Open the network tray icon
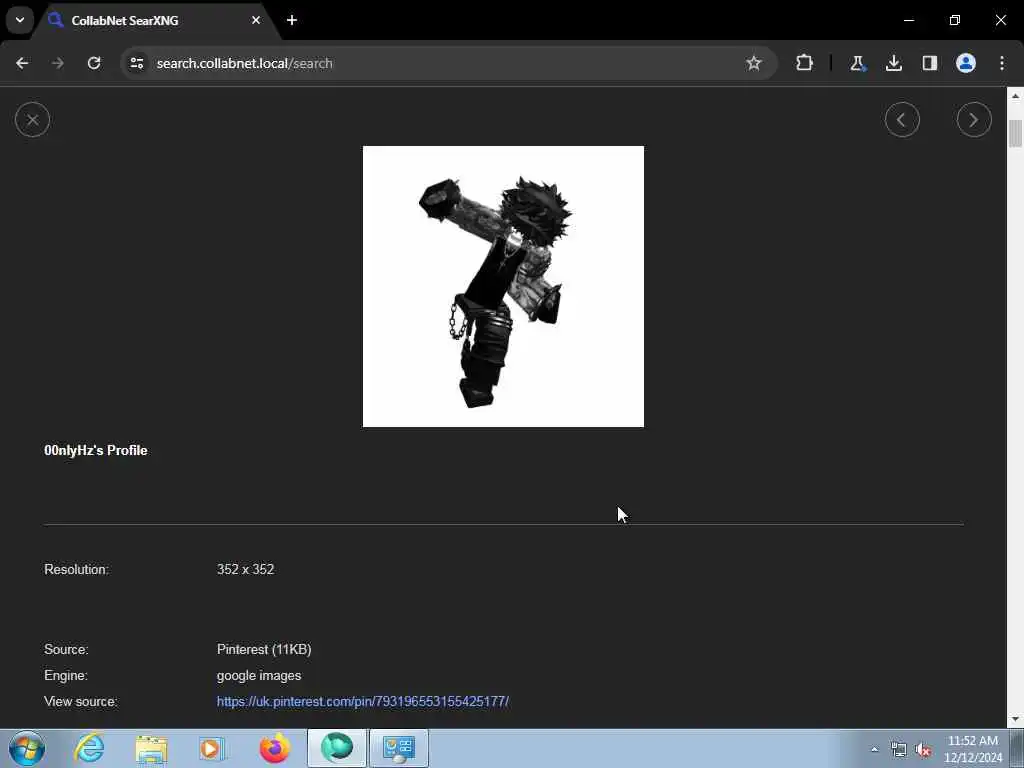1024x768 pixels. click(899, 750)
